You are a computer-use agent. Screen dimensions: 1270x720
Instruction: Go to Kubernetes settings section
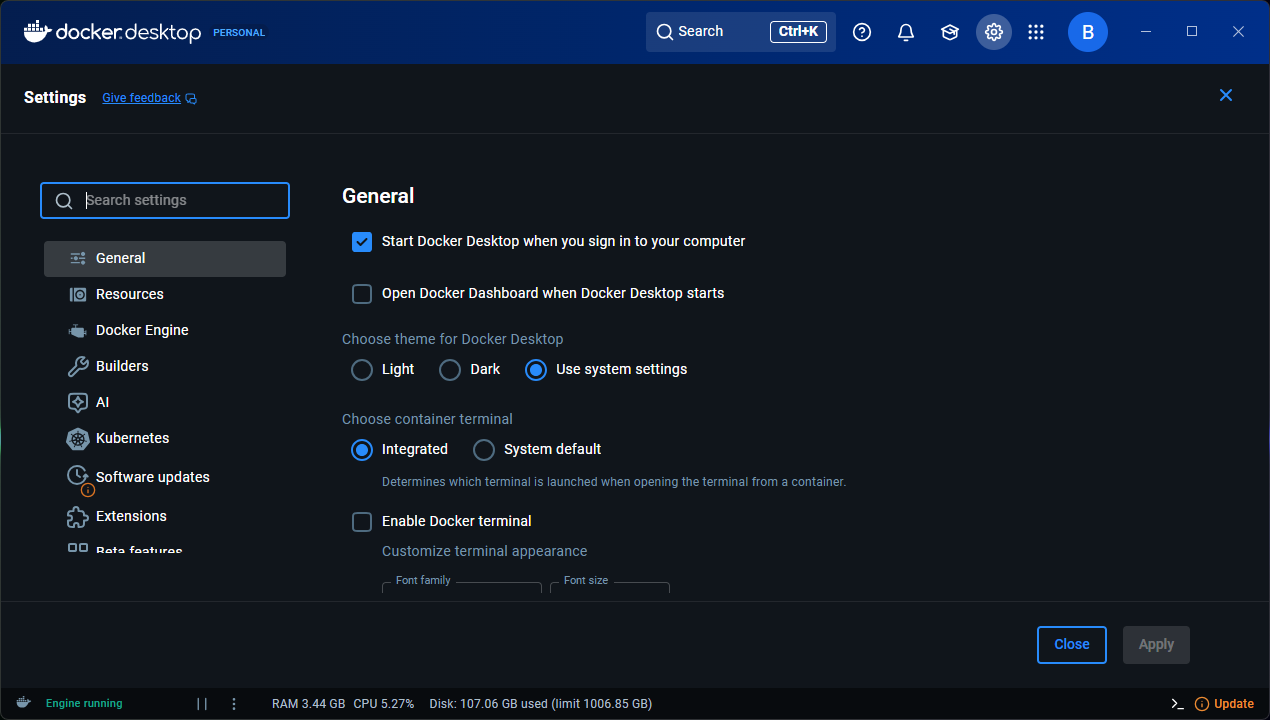132,438
